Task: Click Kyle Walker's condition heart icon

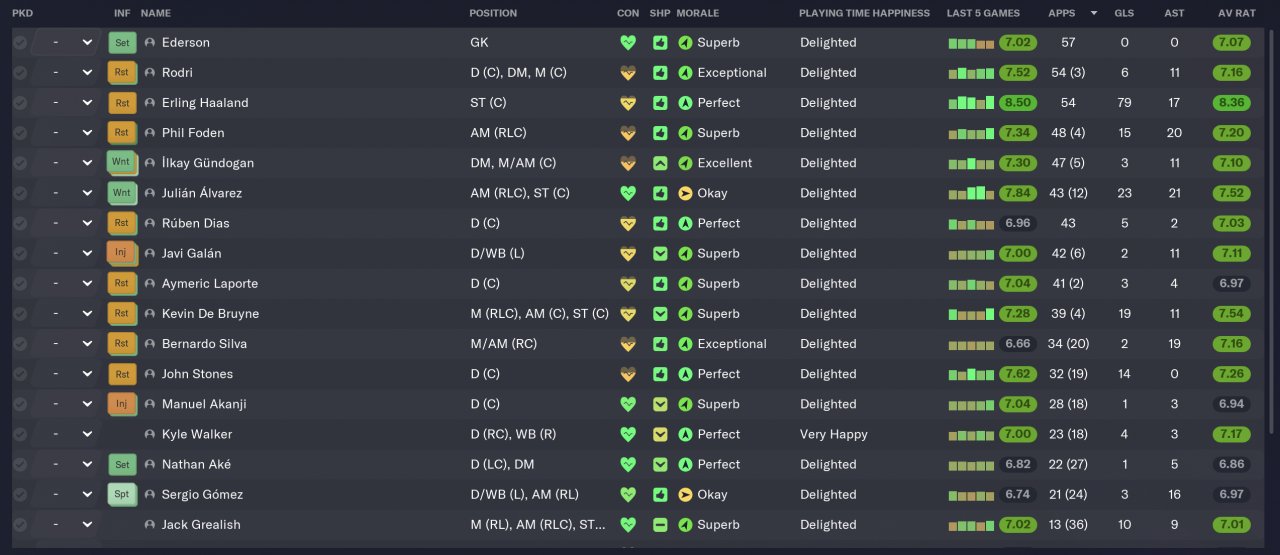Action: [x=628, y=435]
